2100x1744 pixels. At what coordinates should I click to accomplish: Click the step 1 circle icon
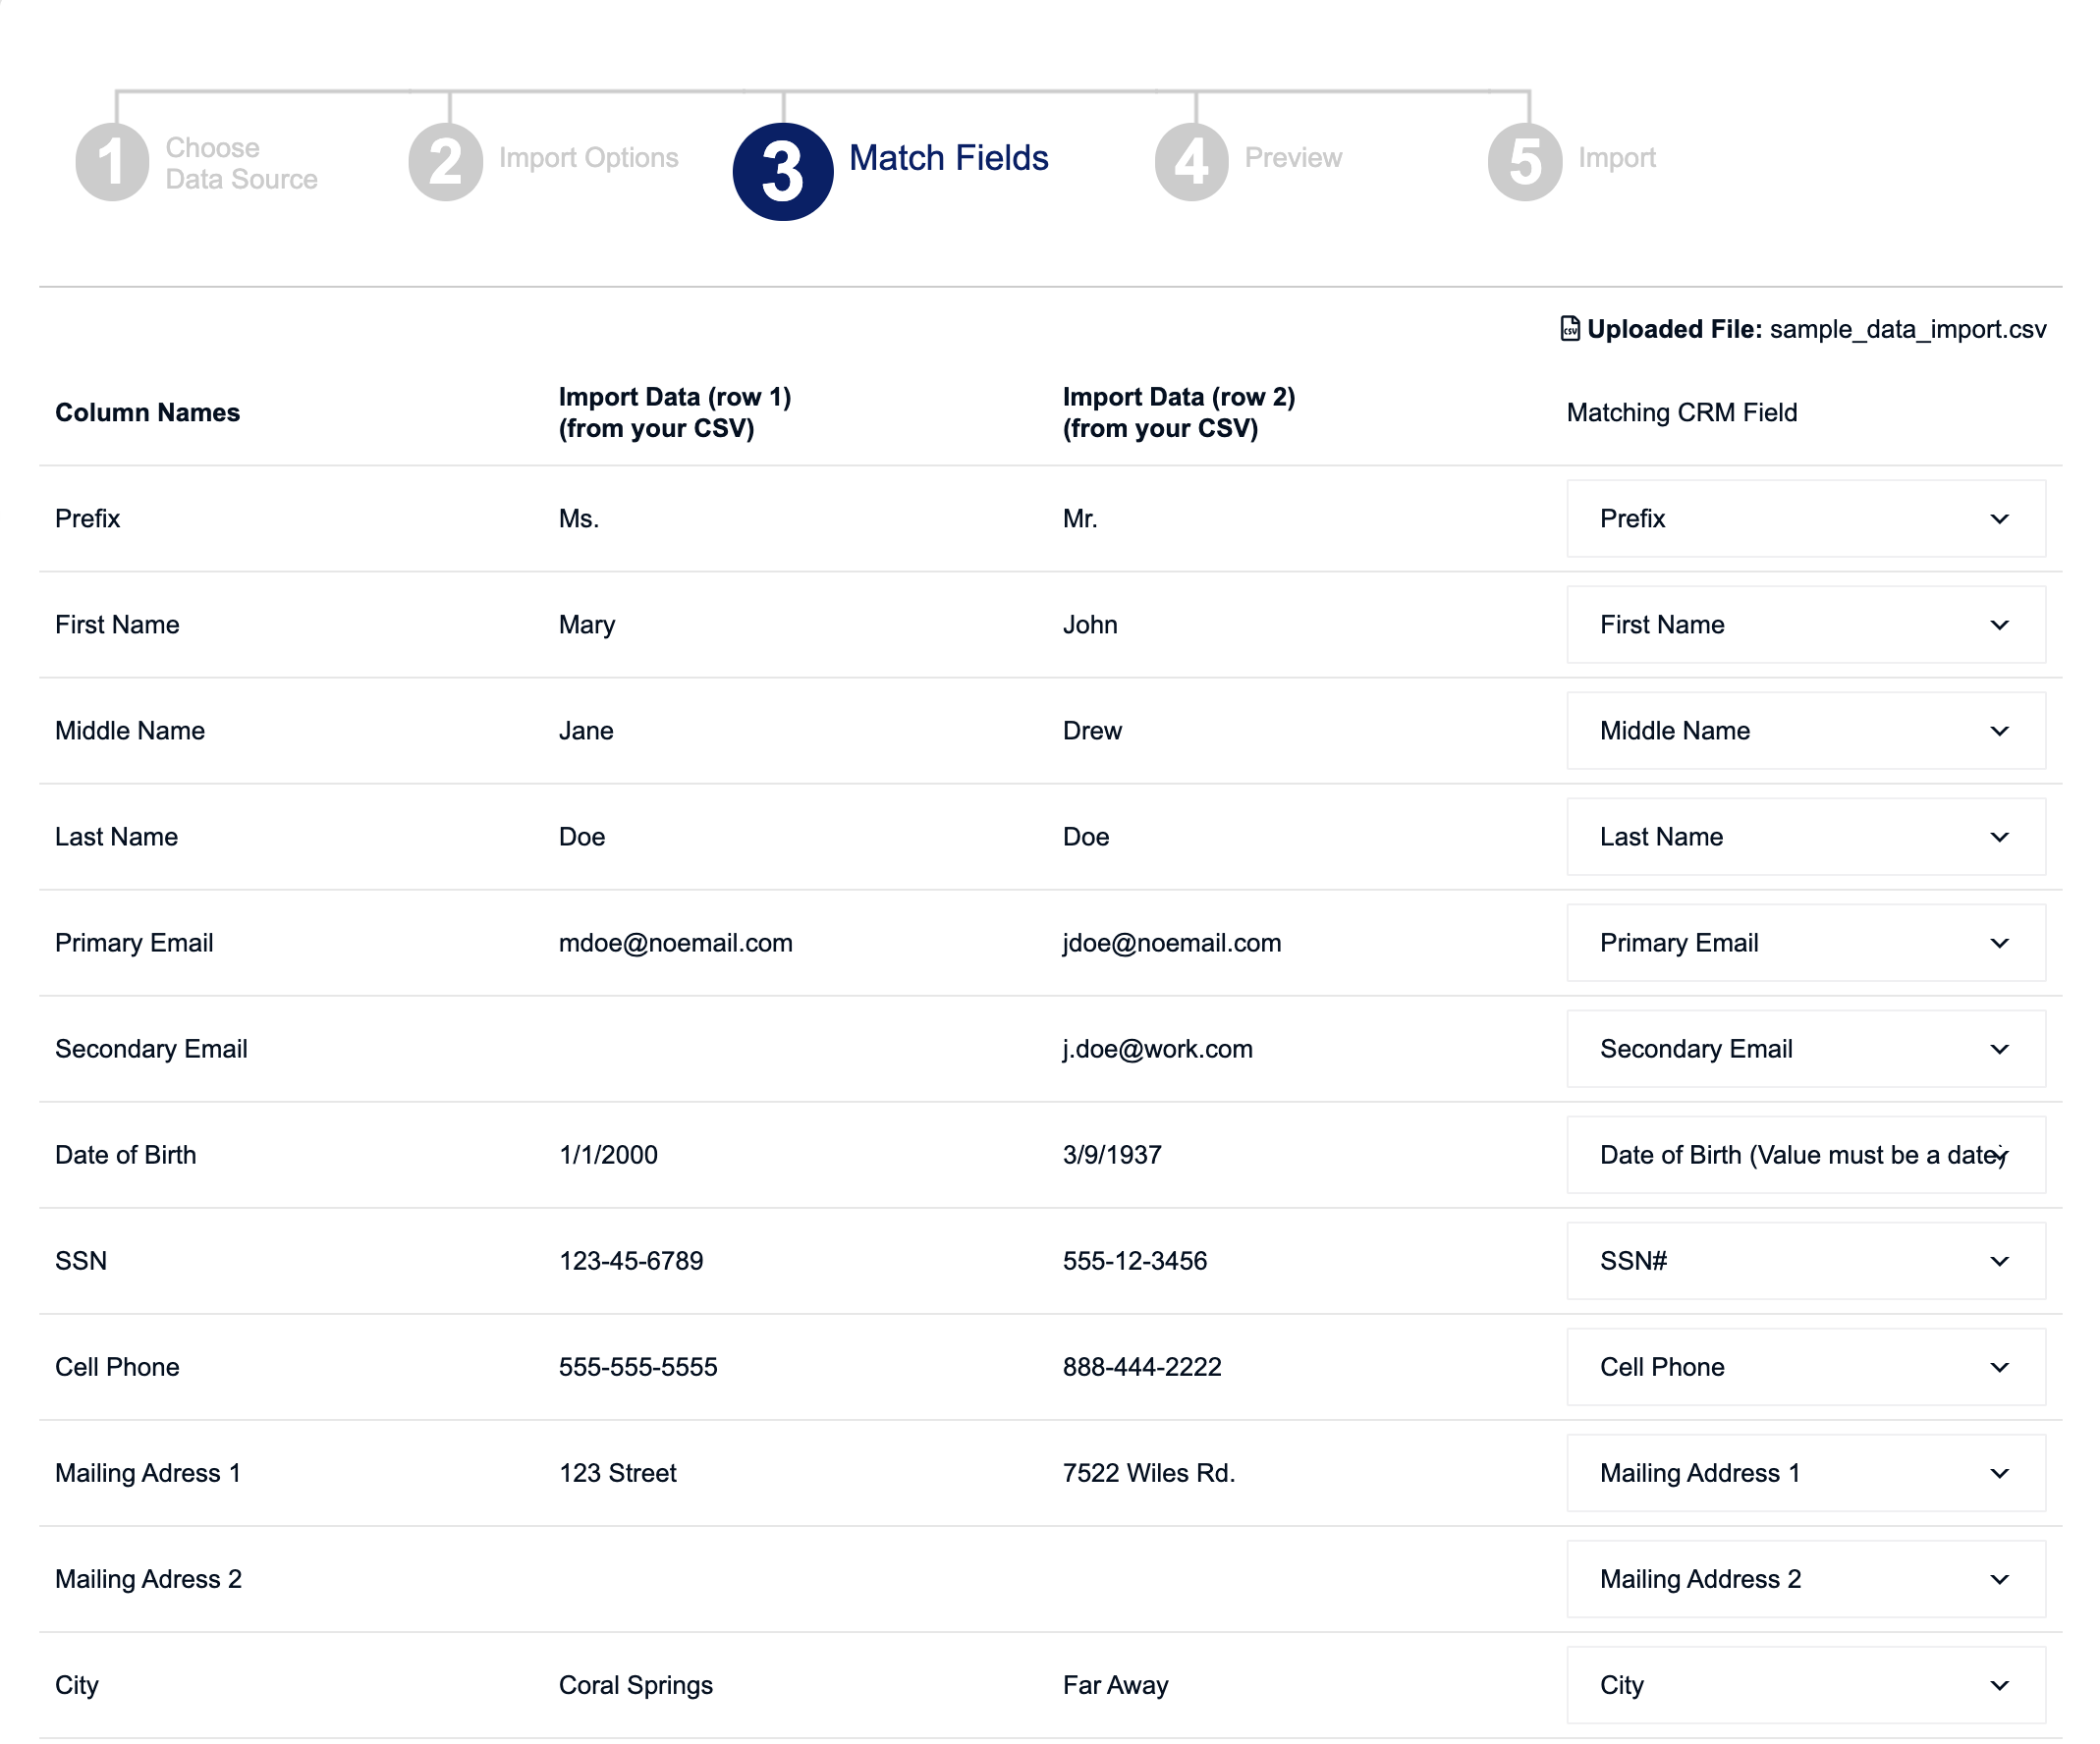click(x=112, y=162)
